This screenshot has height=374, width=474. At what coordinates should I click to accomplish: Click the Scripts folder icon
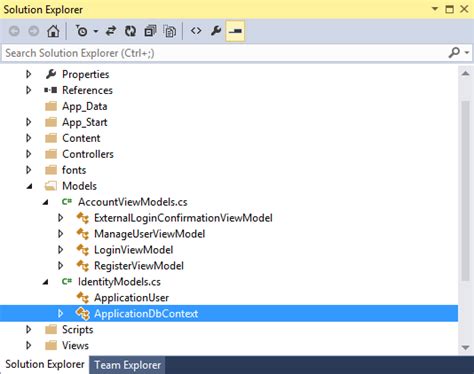tap(51, 329)
